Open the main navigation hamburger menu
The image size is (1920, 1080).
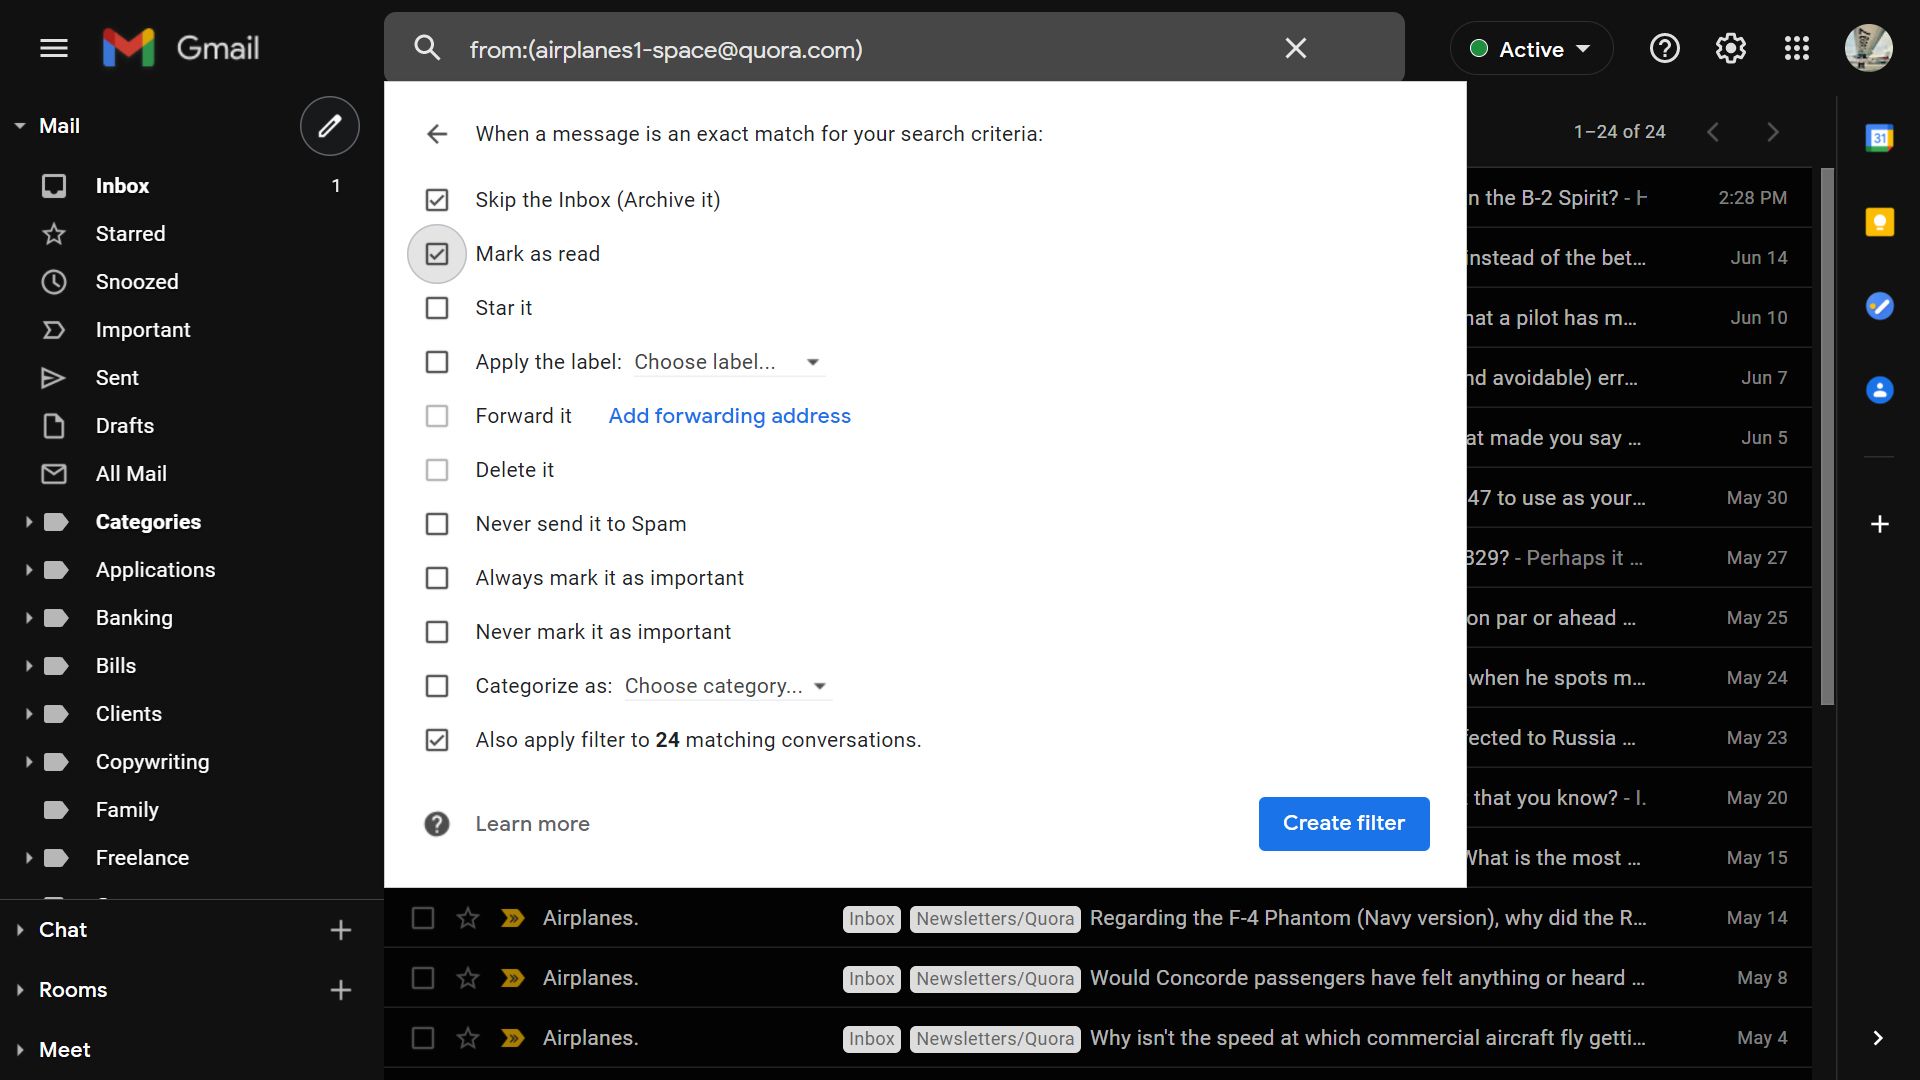(x=54, y=48)
